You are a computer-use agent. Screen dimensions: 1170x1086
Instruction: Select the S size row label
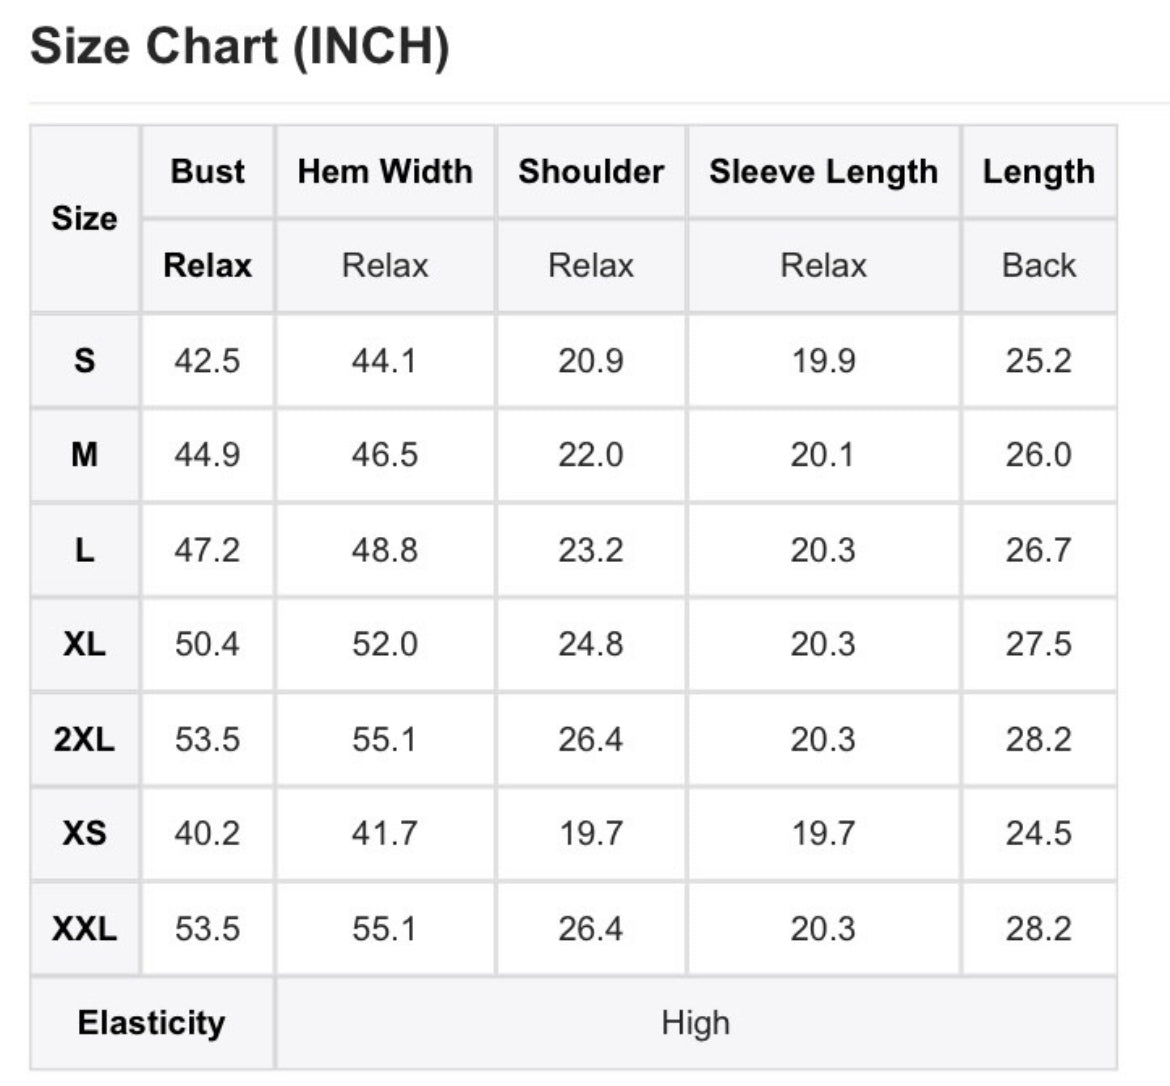point(84,361)
